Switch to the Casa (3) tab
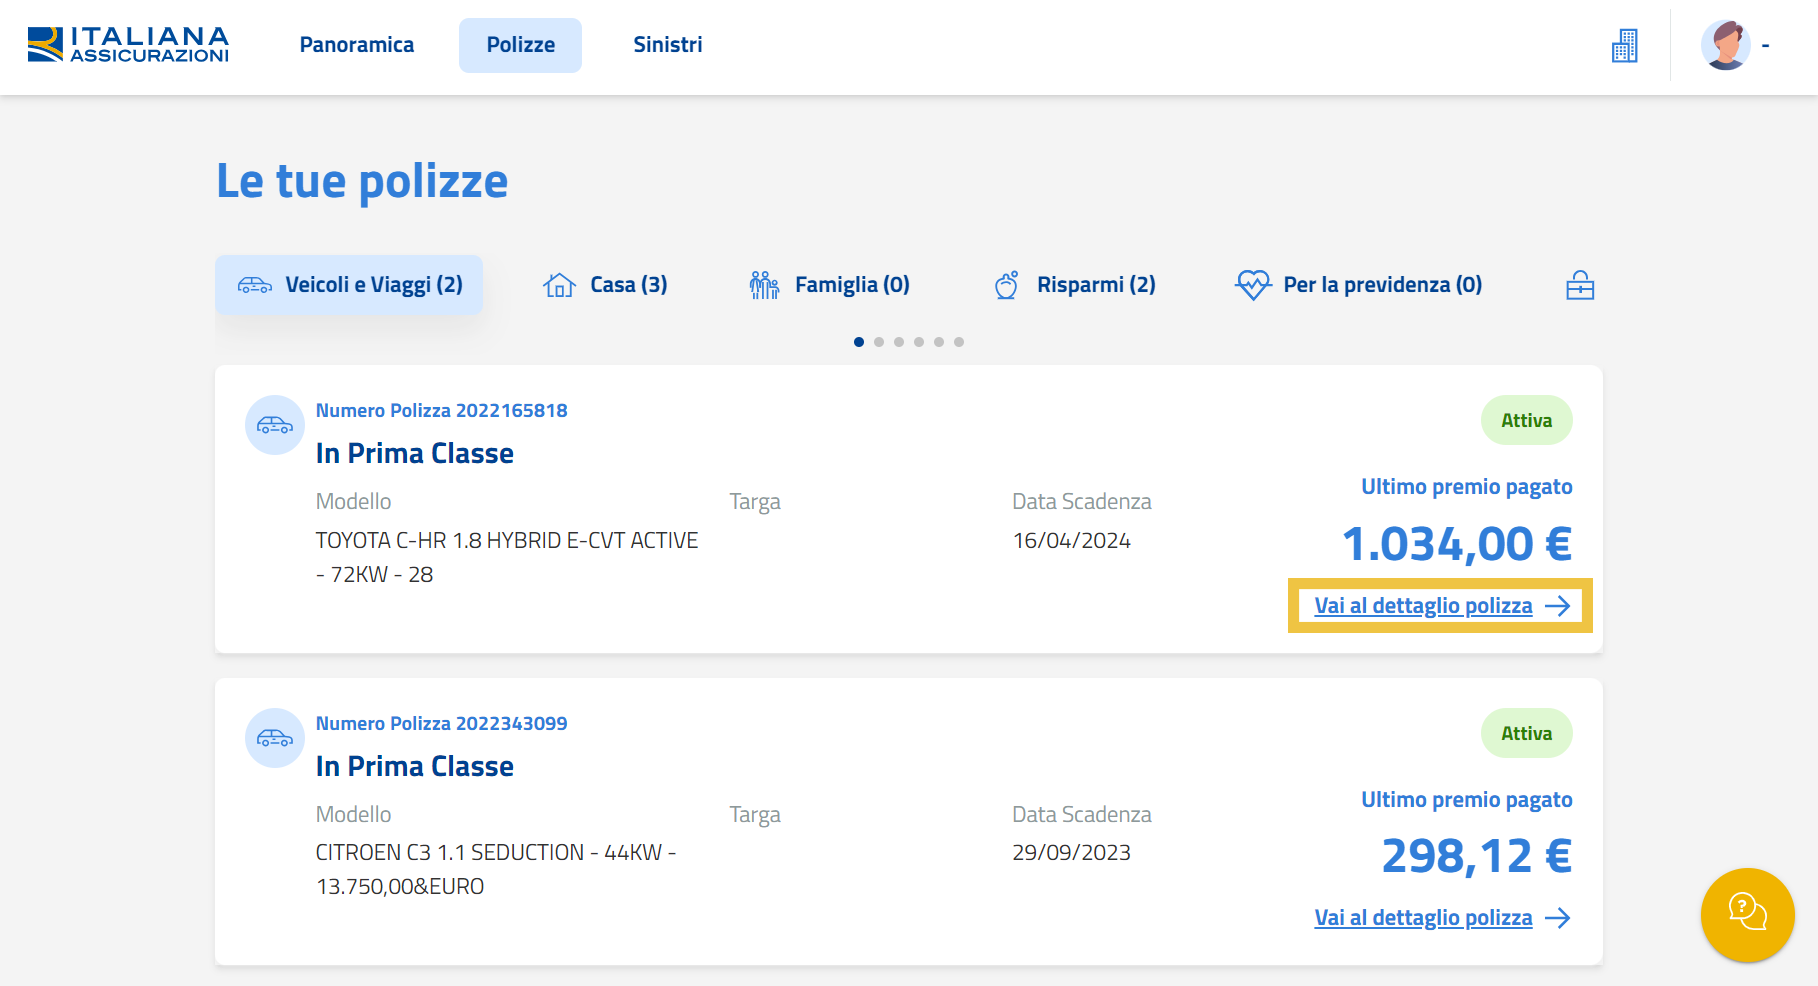1818x986 pixels. pos(605,285)
